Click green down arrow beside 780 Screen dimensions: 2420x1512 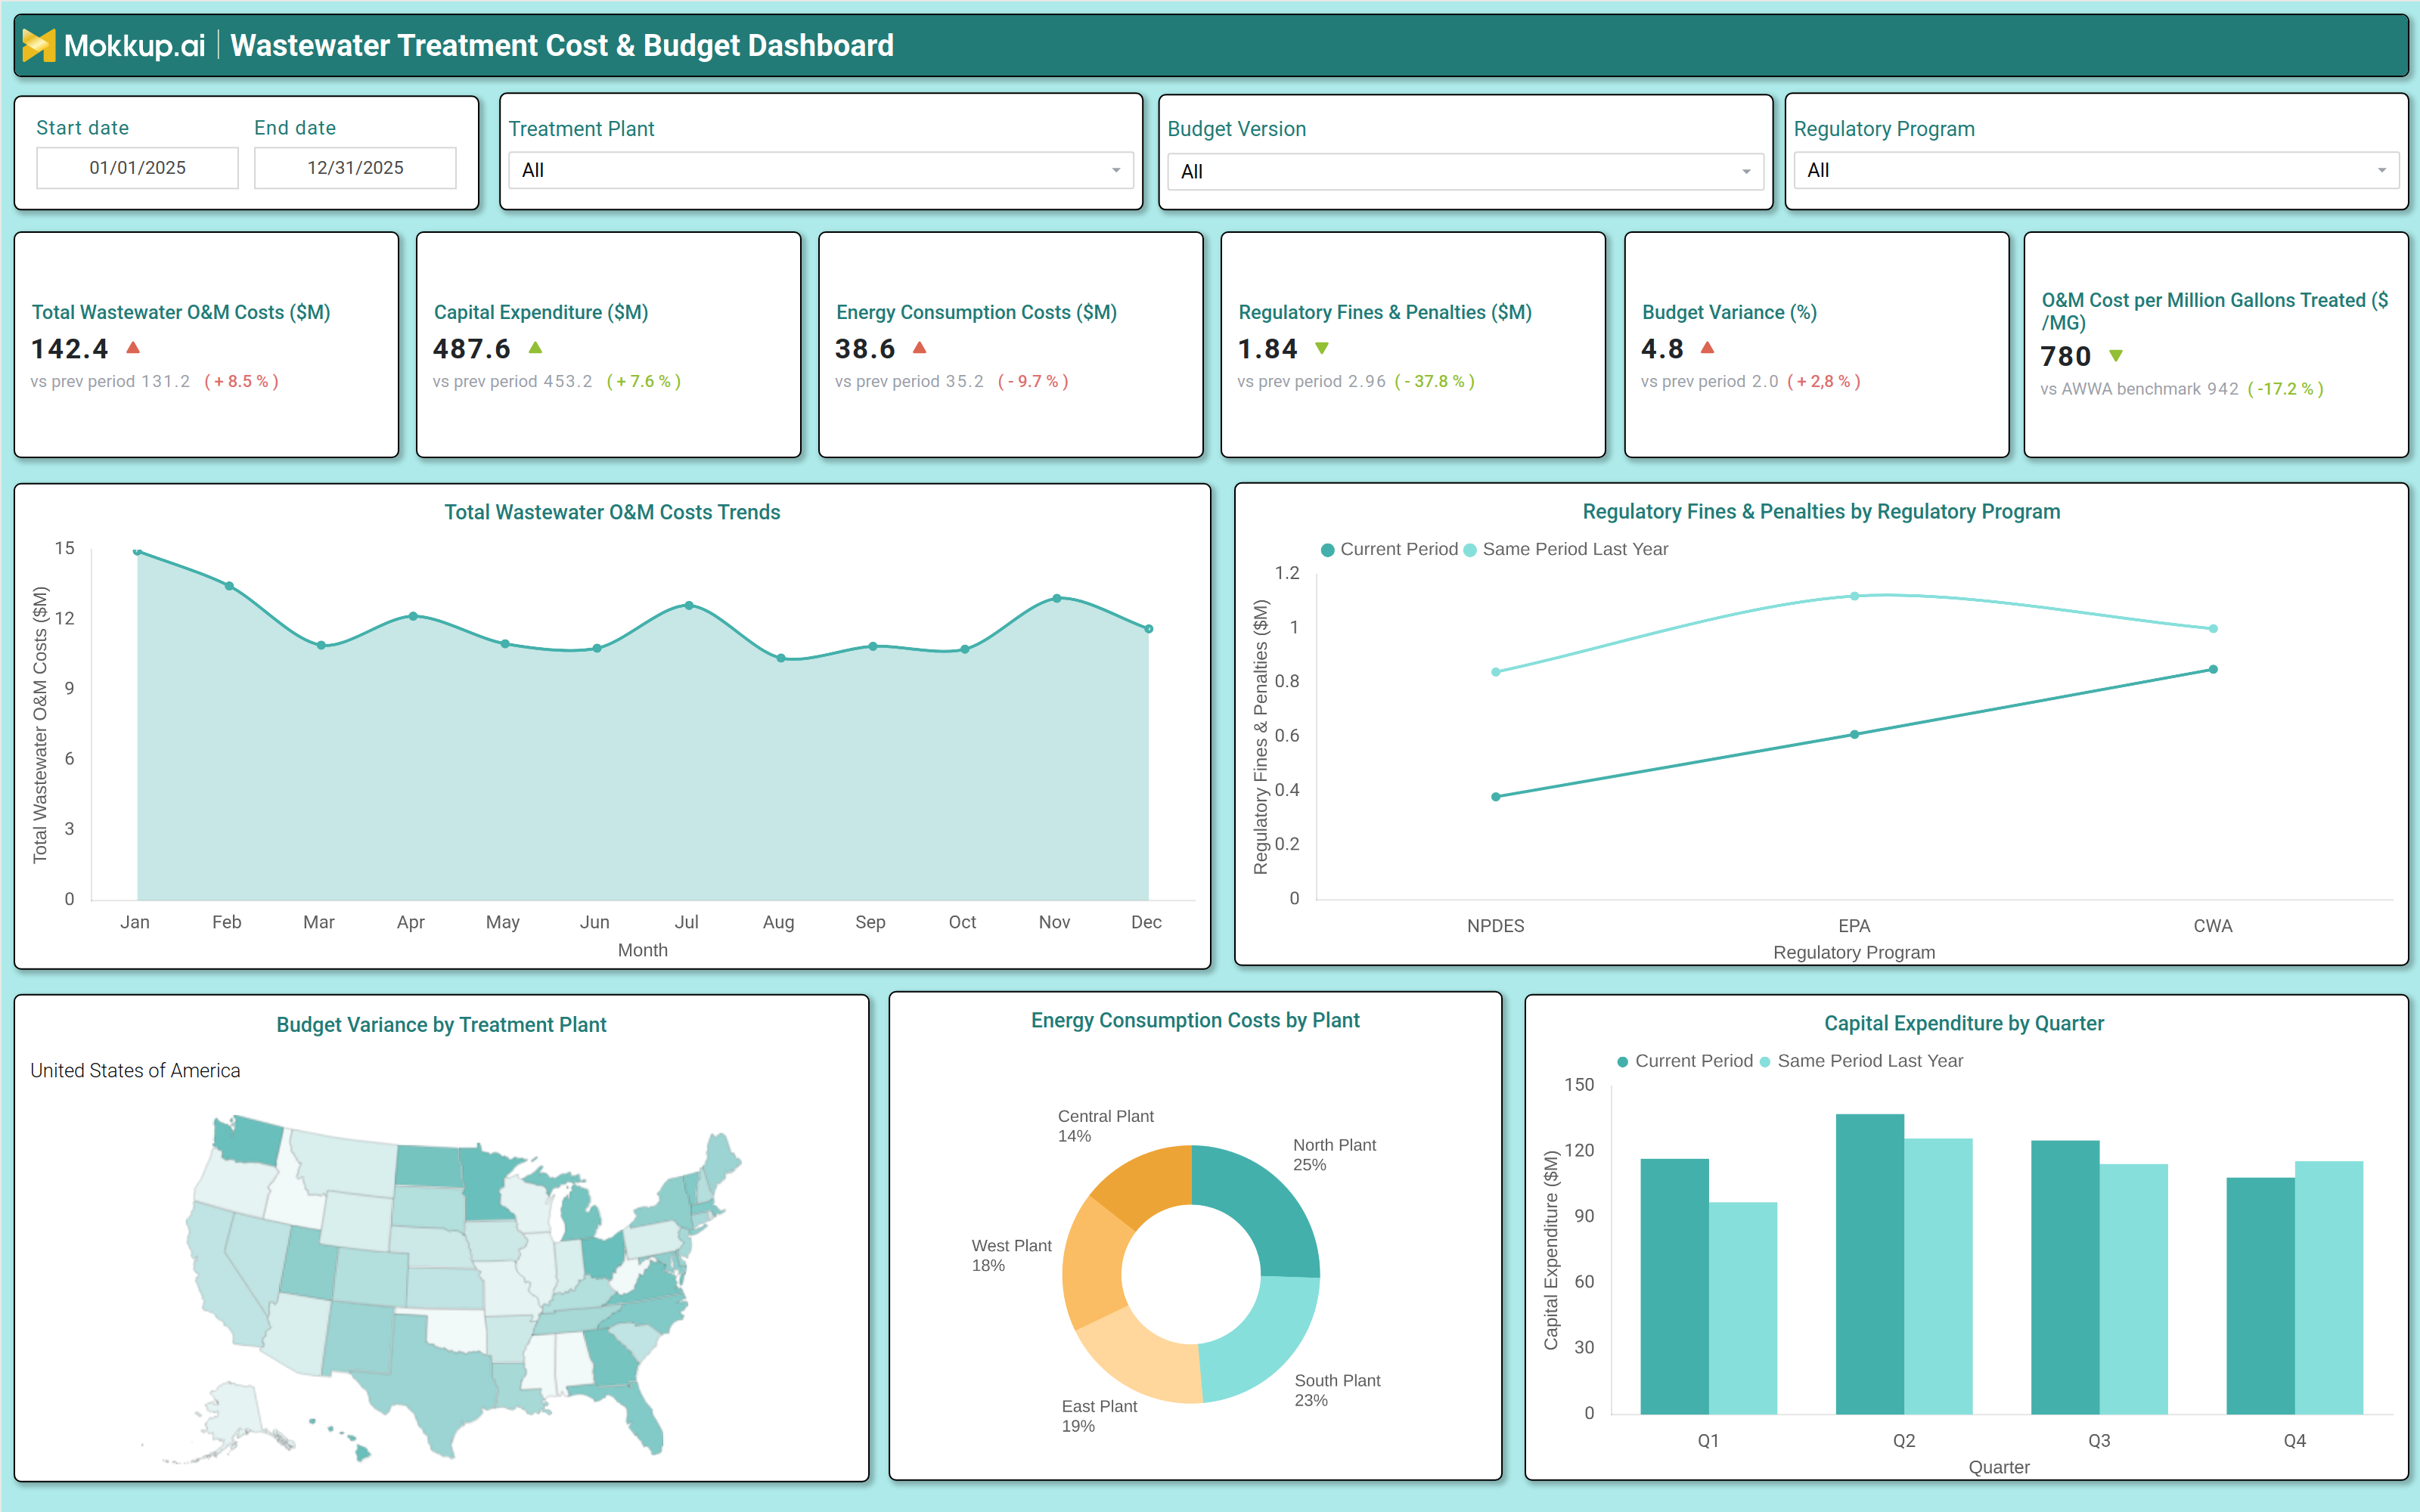[2116, 356]
